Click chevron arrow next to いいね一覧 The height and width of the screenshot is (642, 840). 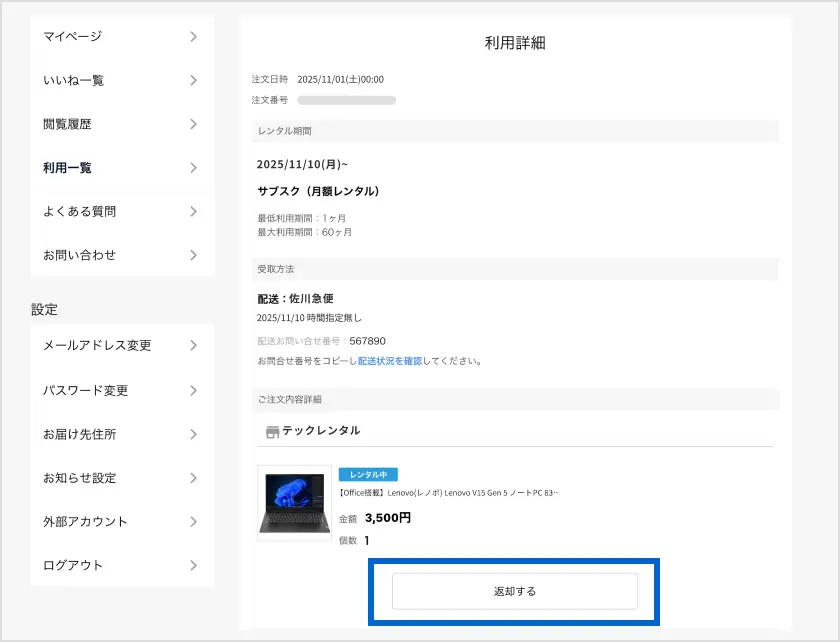193,80
